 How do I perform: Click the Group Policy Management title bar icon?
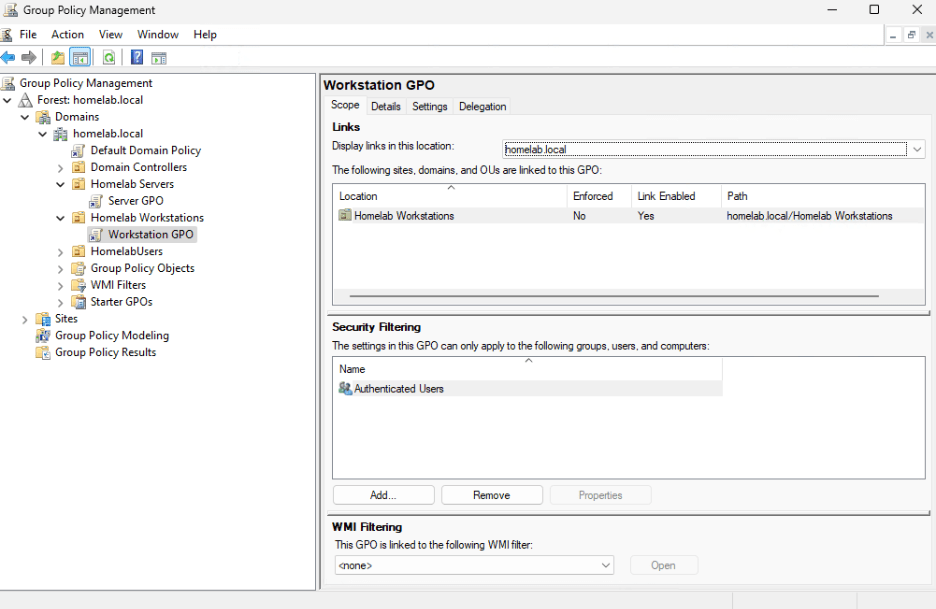(x=10, y=10)
